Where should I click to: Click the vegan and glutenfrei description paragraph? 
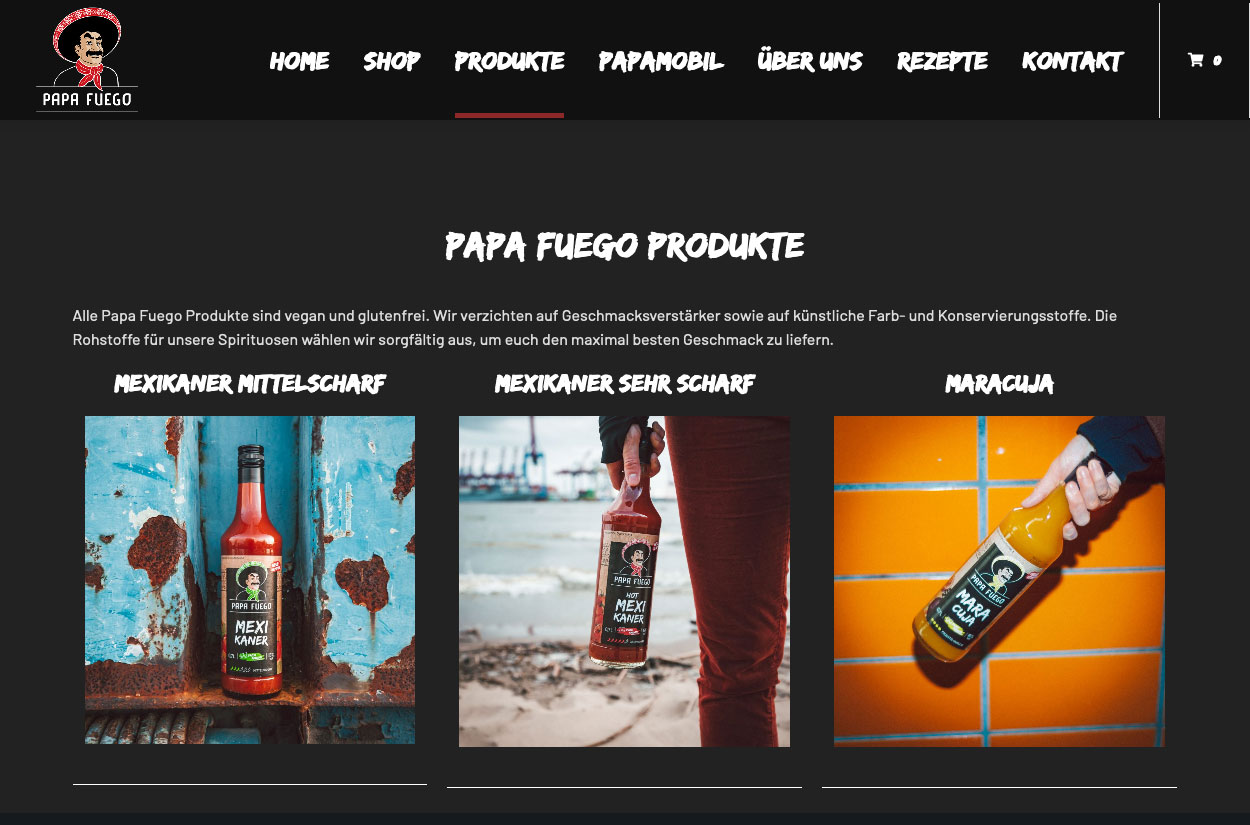point(595,328)
